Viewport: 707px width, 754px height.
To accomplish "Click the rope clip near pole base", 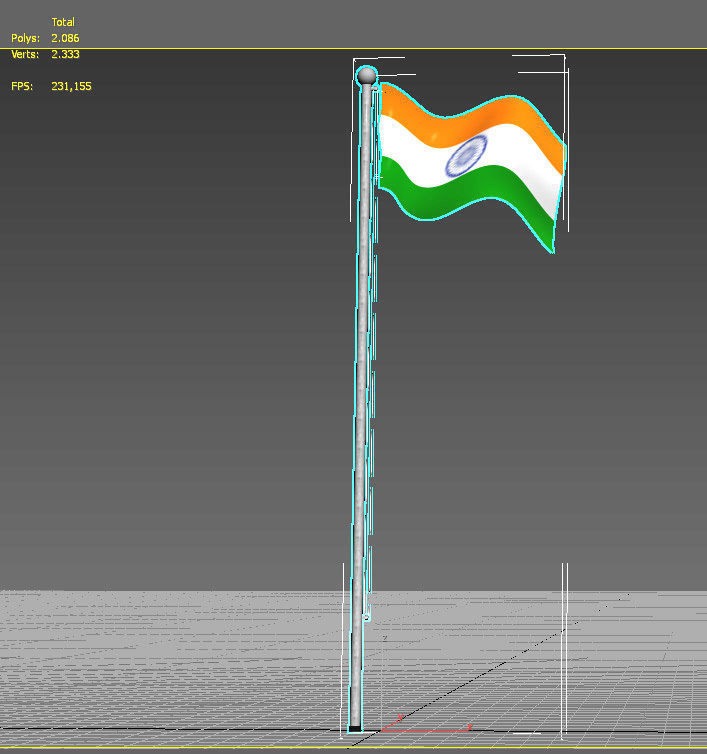I will coord(366,616).
